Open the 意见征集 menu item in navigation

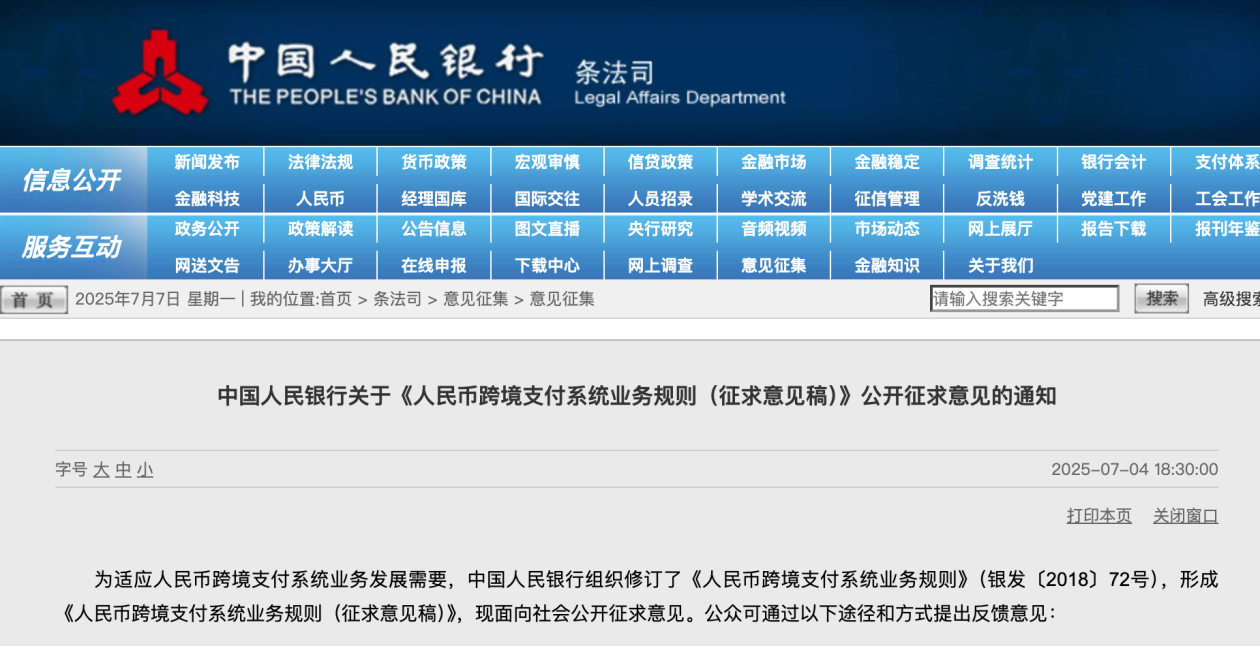click(x=774, y=266)
